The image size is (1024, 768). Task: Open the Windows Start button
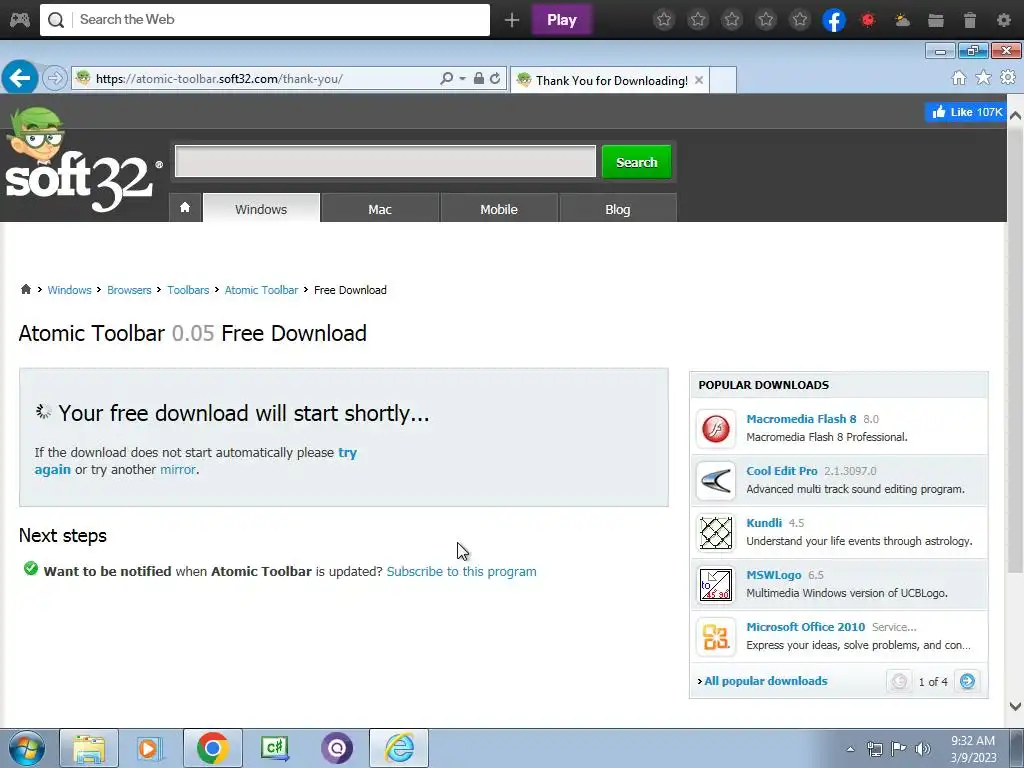(x=27, y=748)
